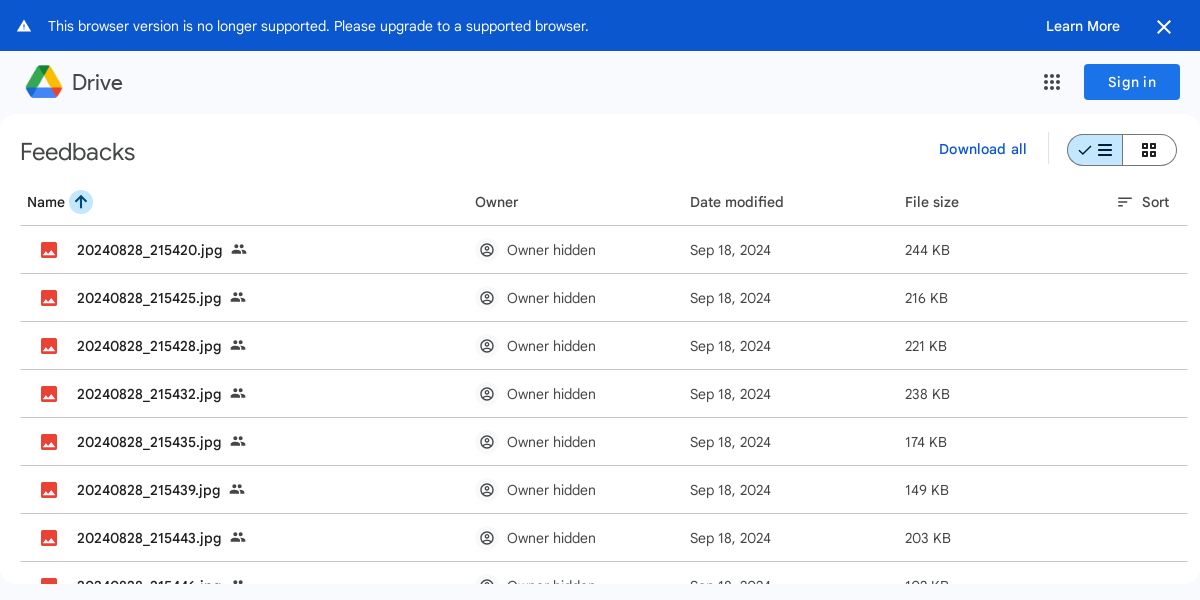Click the shared icon beside 20240828_215425.jpg

pyautogui.click(x=238, y=298)
